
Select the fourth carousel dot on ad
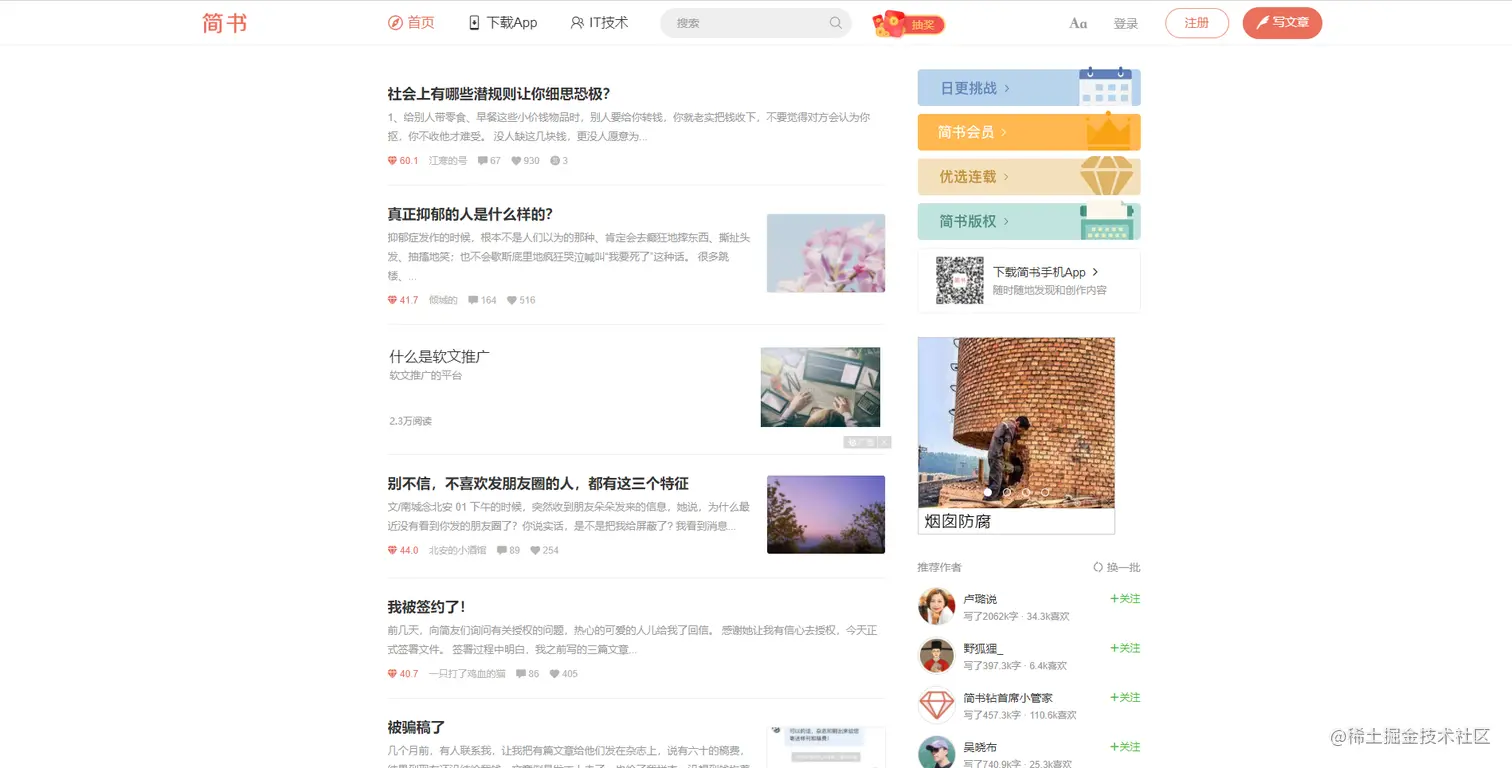click(x=1045, y=492)
